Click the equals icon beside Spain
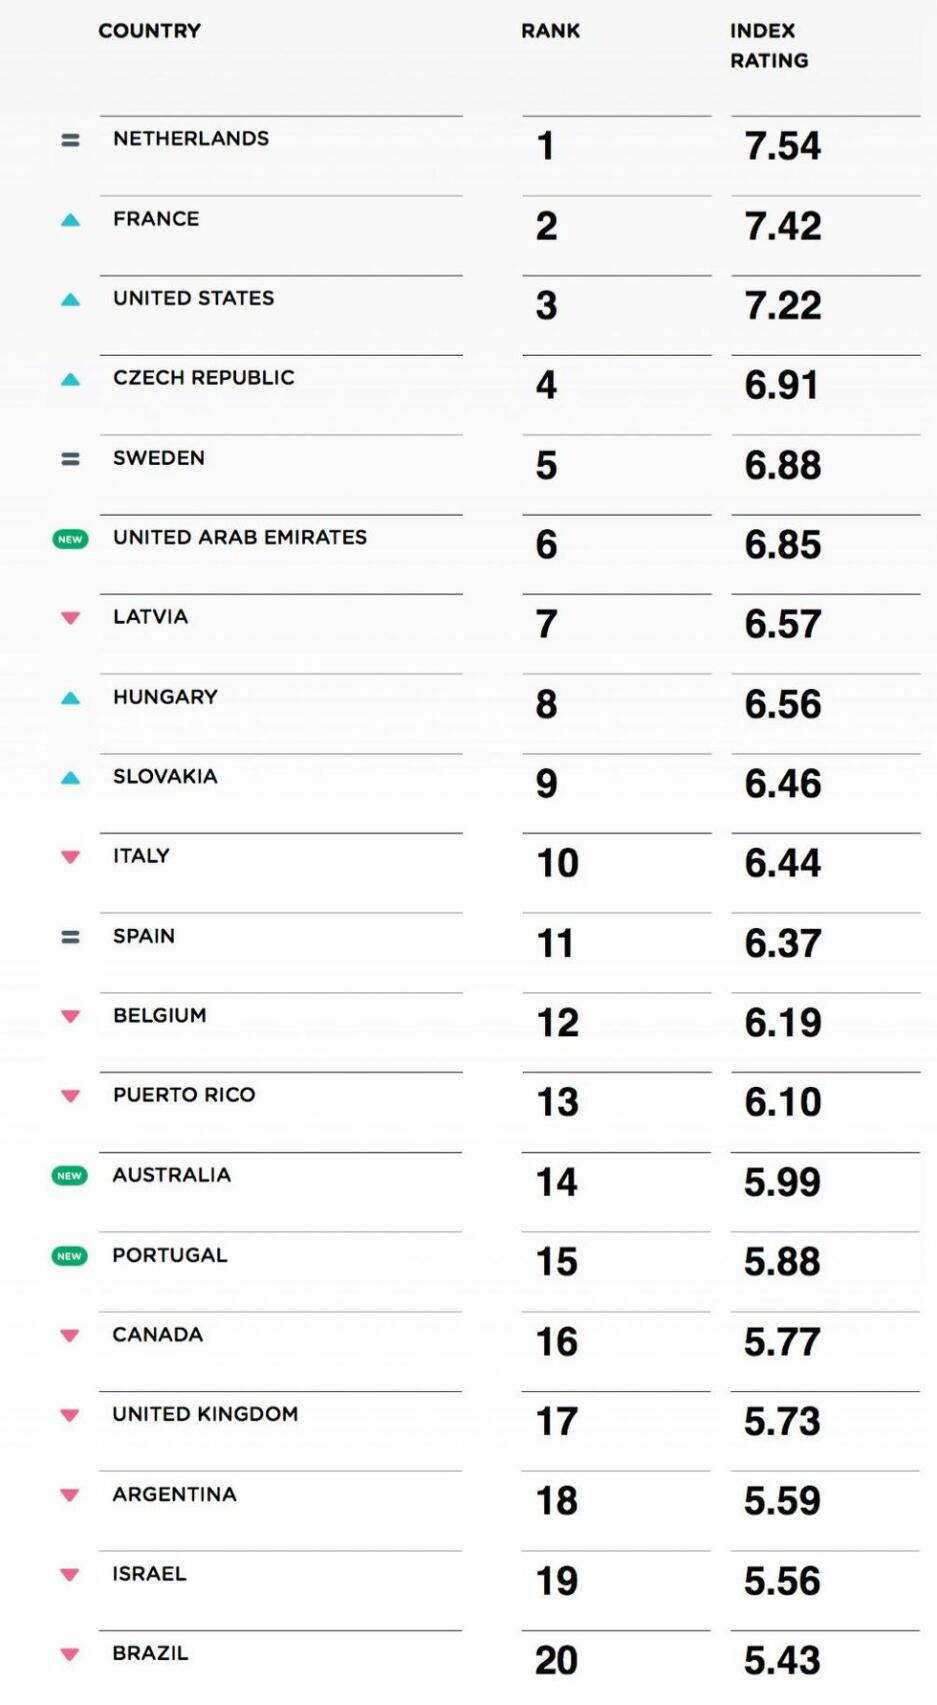 click(x=70, y=937)
